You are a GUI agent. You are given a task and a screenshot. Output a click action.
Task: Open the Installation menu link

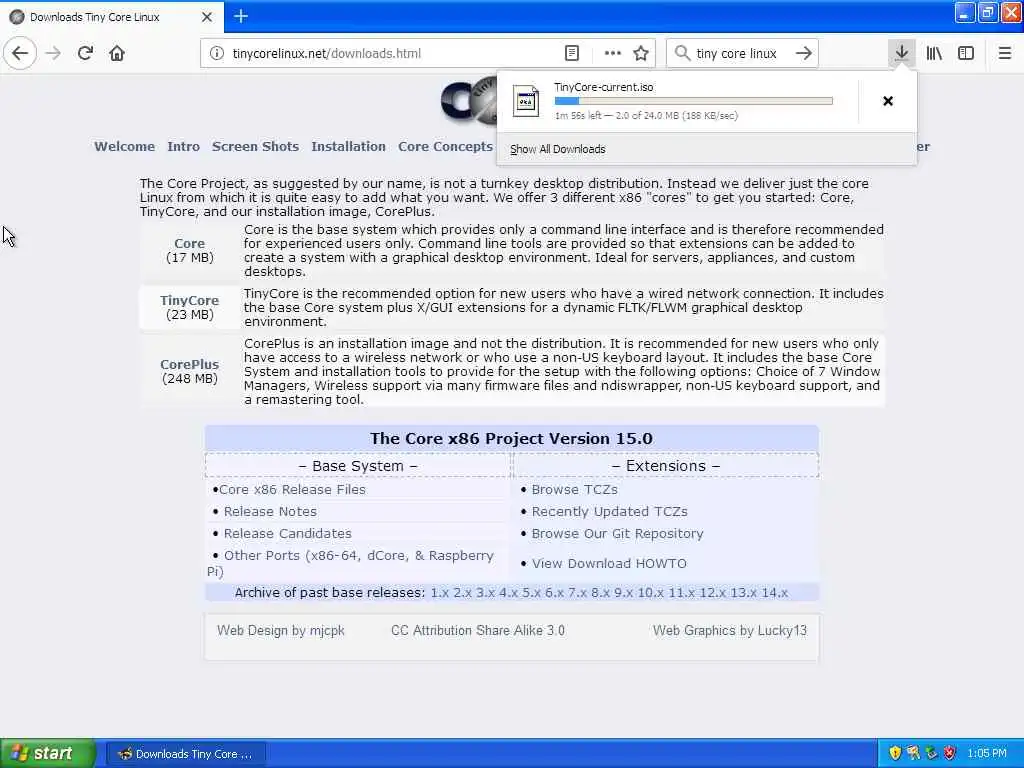349,146
